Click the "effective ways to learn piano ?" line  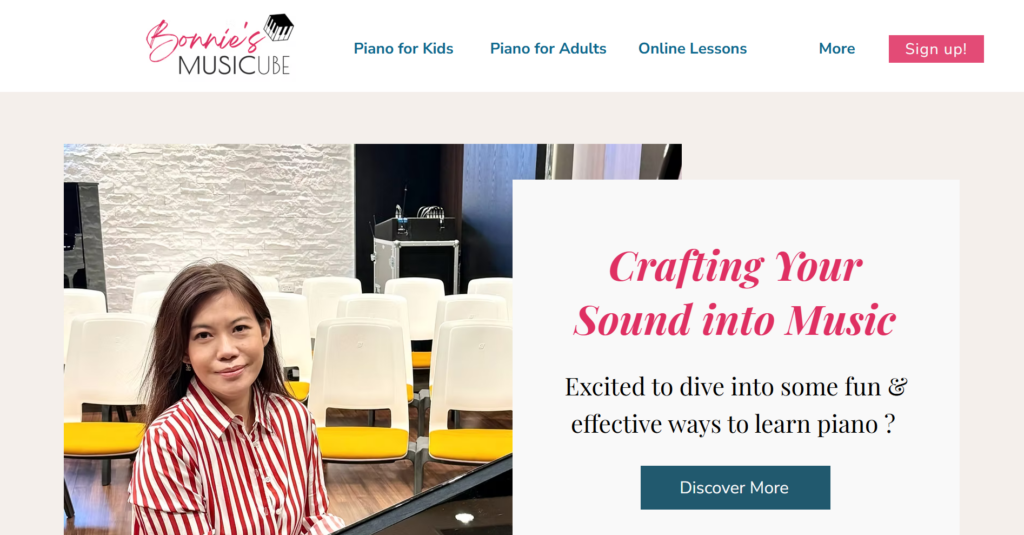tap(733, 425)
